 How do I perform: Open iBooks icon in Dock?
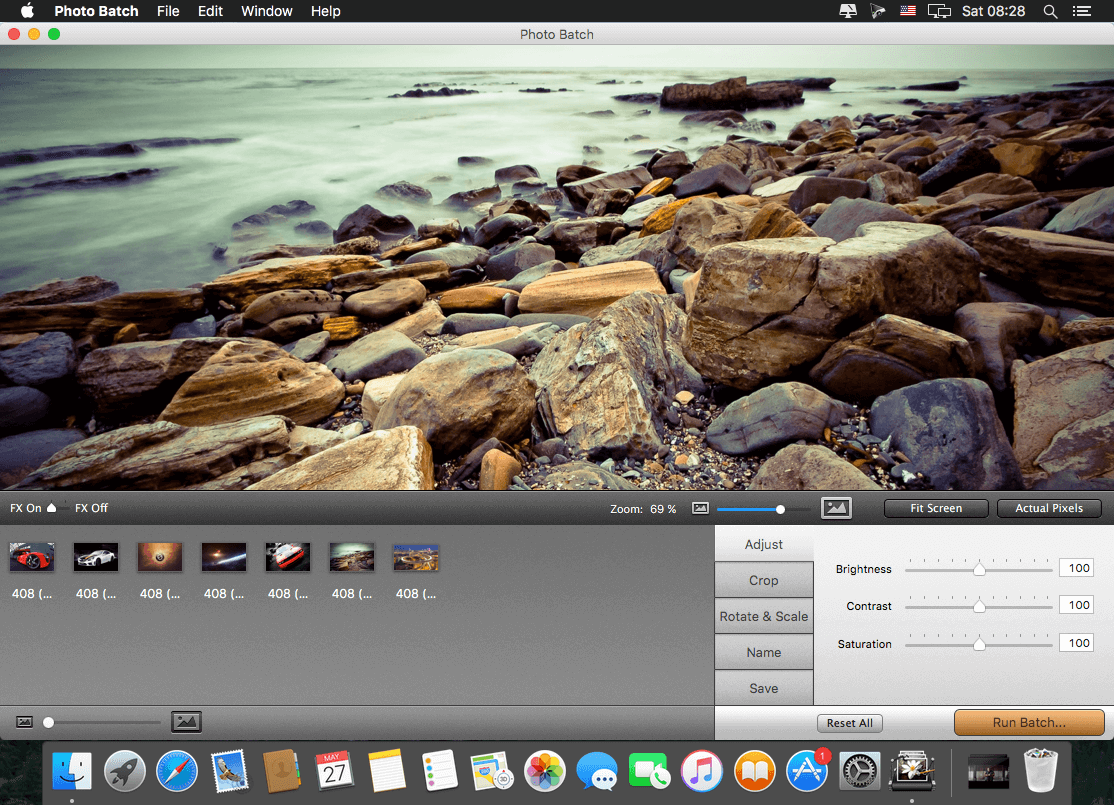point(755,771)
